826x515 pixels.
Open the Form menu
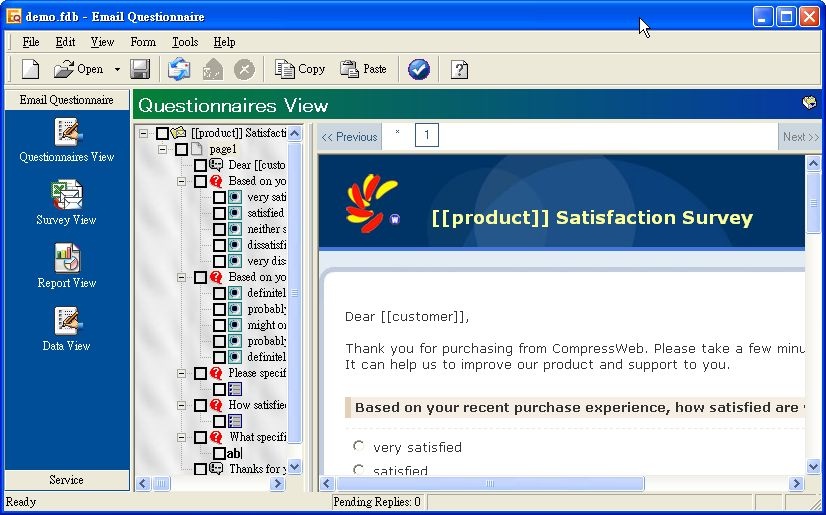tap(143, 42)
